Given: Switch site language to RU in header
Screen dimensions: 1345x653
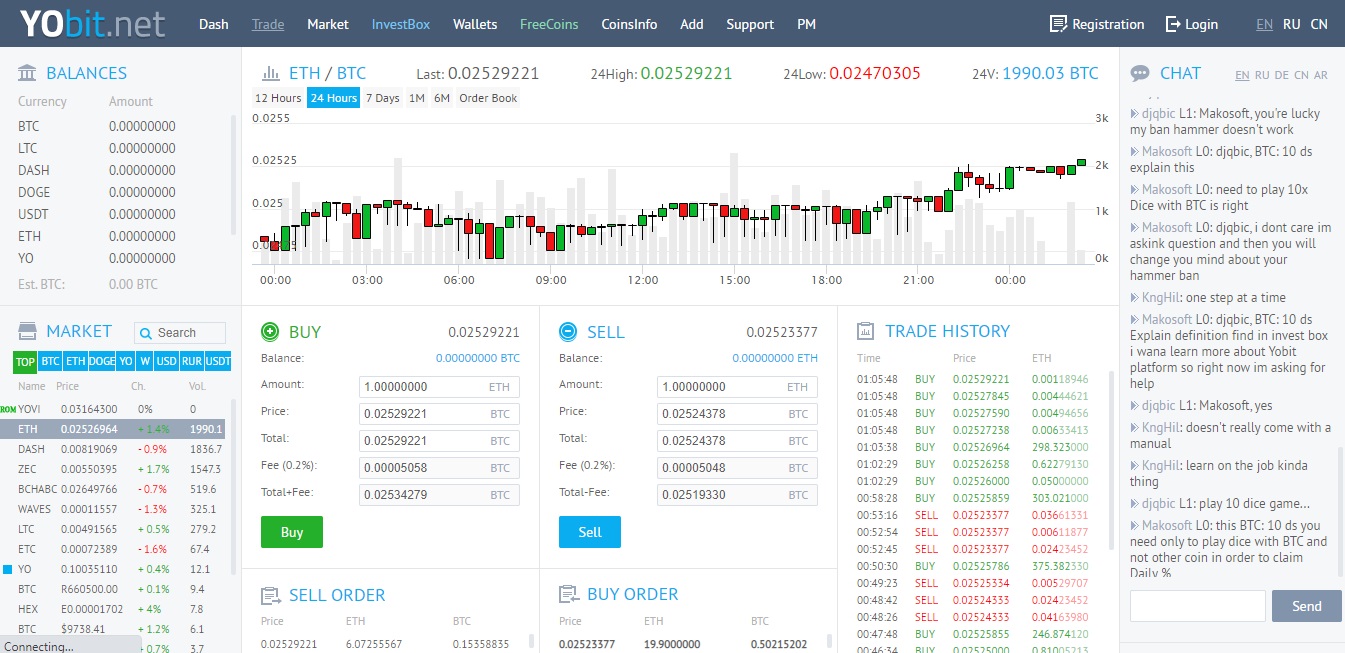Looking at the screenshot, I should point(1292,24).
